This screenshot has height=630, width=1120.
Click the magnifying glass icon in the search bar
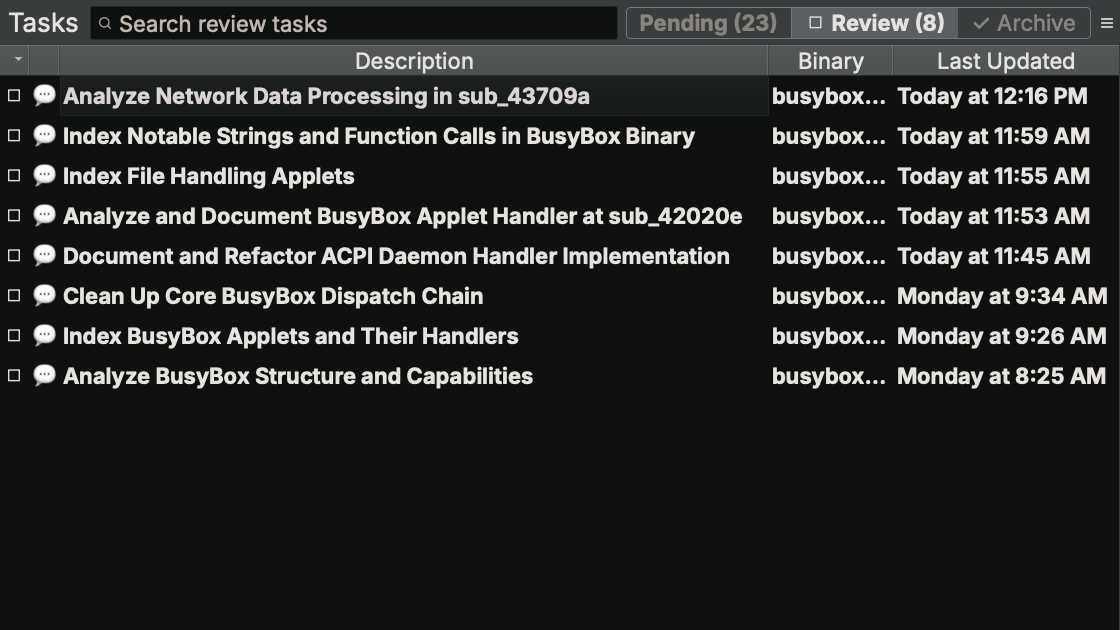click(x=105, y=22)
